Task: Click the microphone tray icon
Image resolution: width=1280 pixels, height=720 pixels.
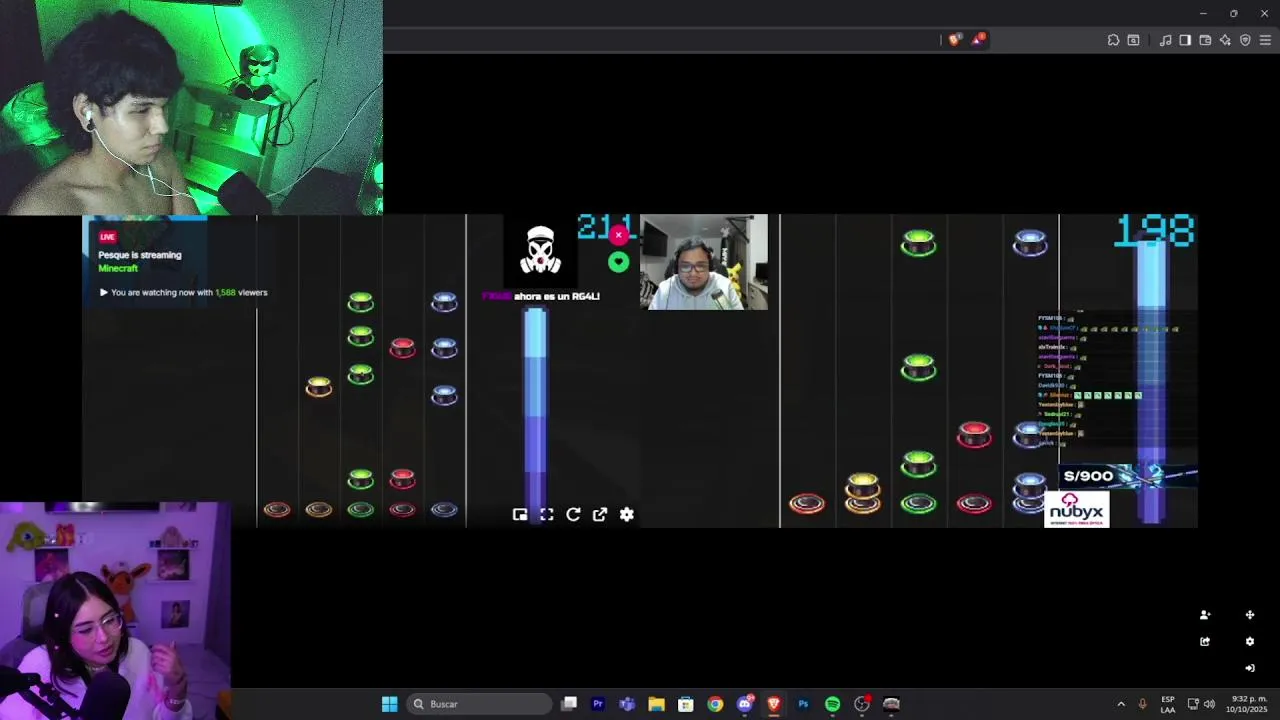Action: (1142, 704)
